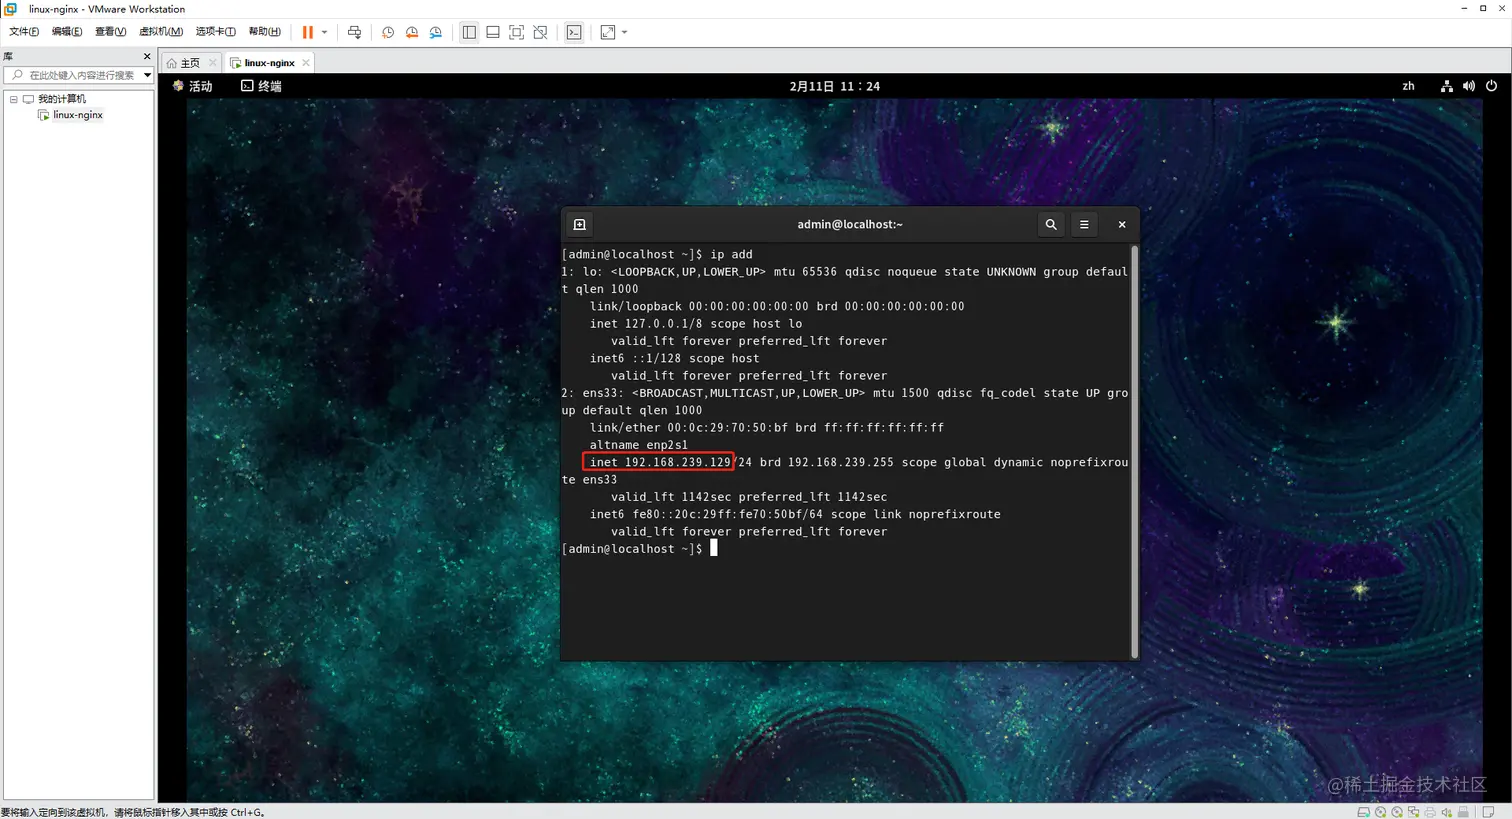Click at the terminal prompt cursor

coord(713,548)
